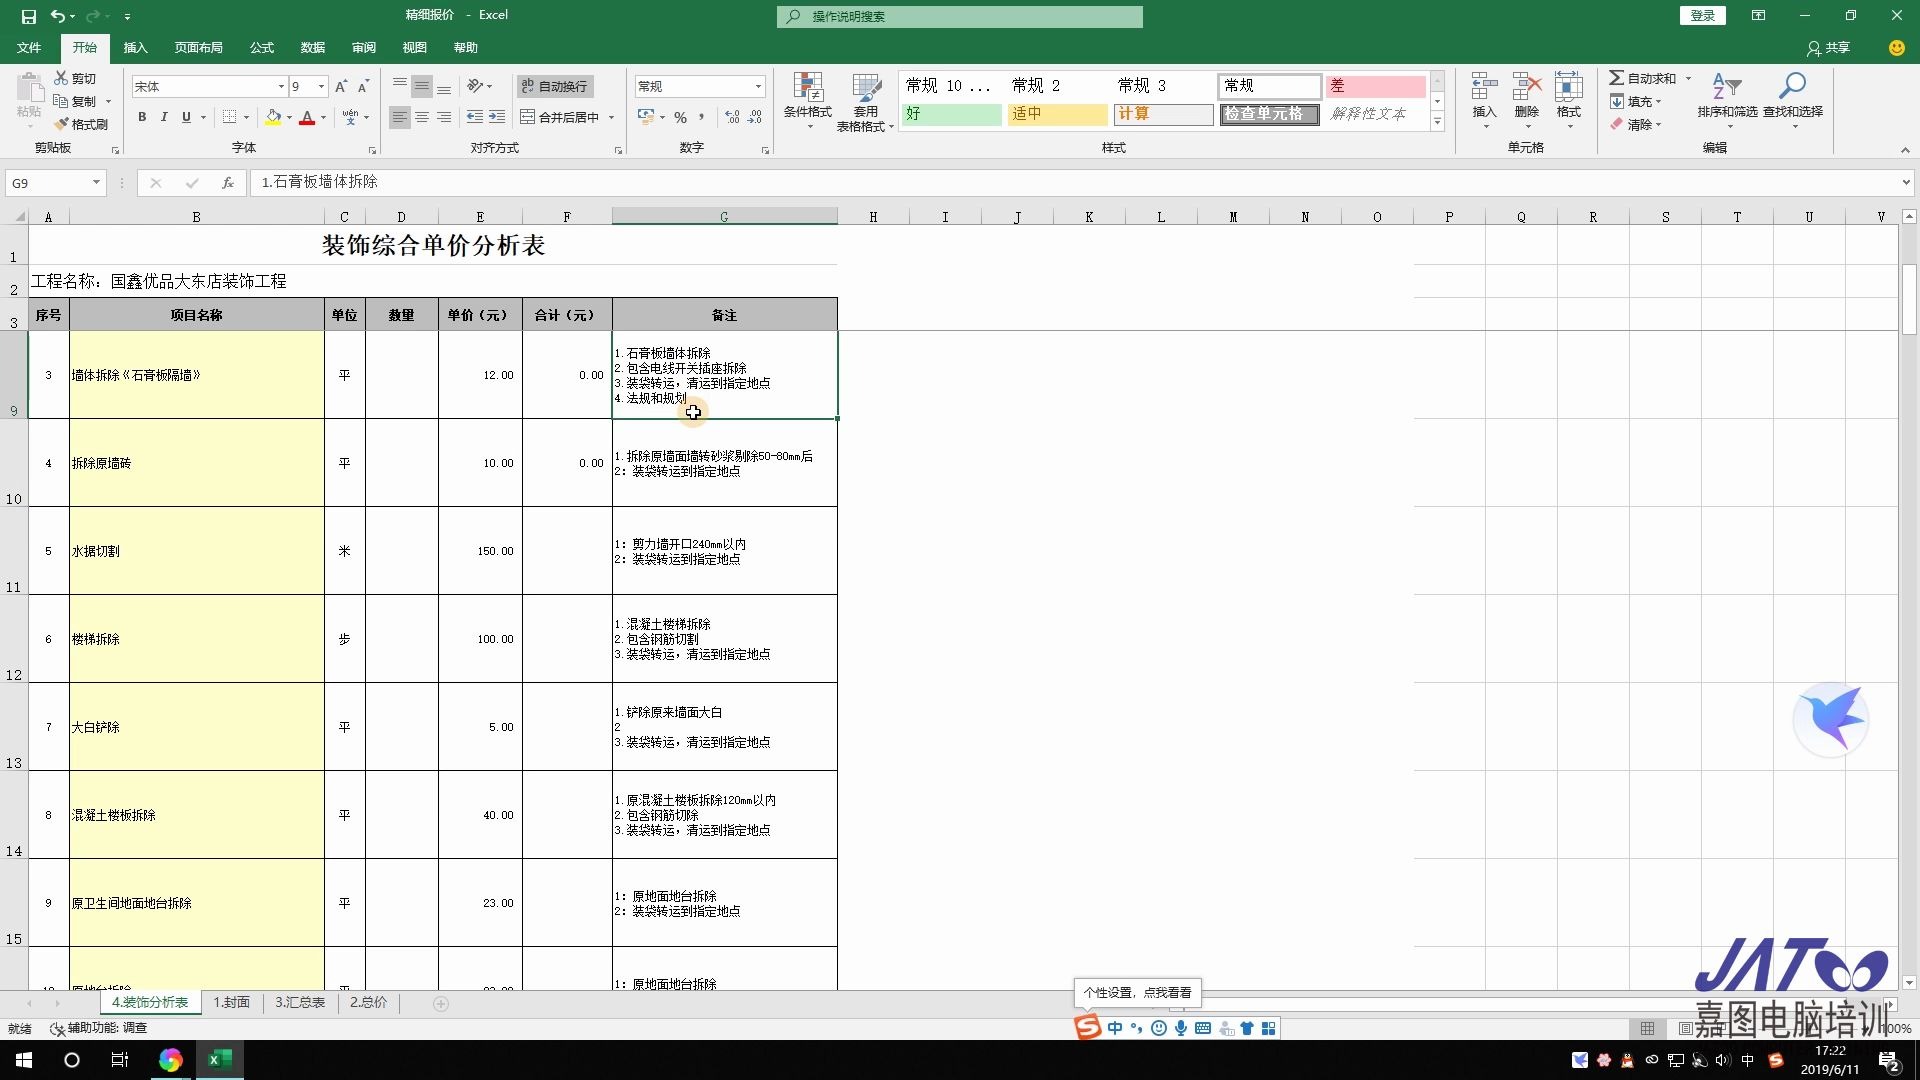Image resolution: width=1920 pixels, height=1080 pixels.
Task: Click the 登录 sign-in button
Action: click(x=1702, y=16)
